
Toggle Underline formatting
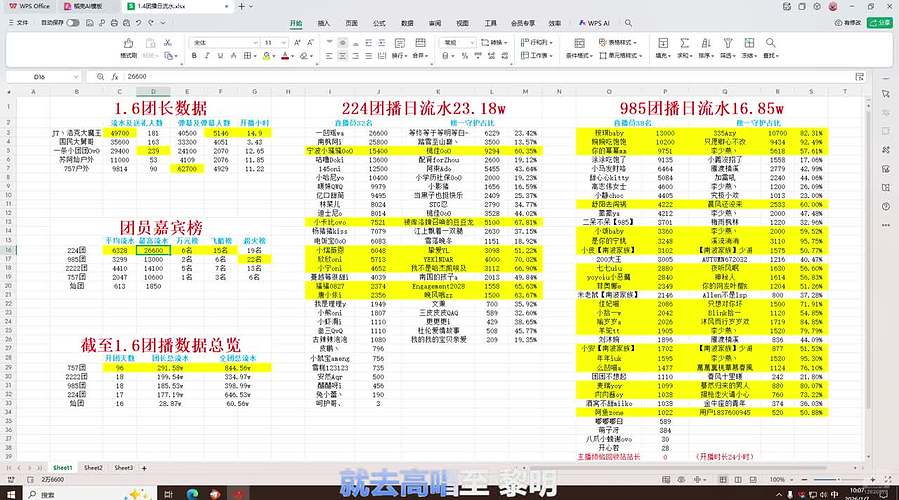click(x=220, y=56)
